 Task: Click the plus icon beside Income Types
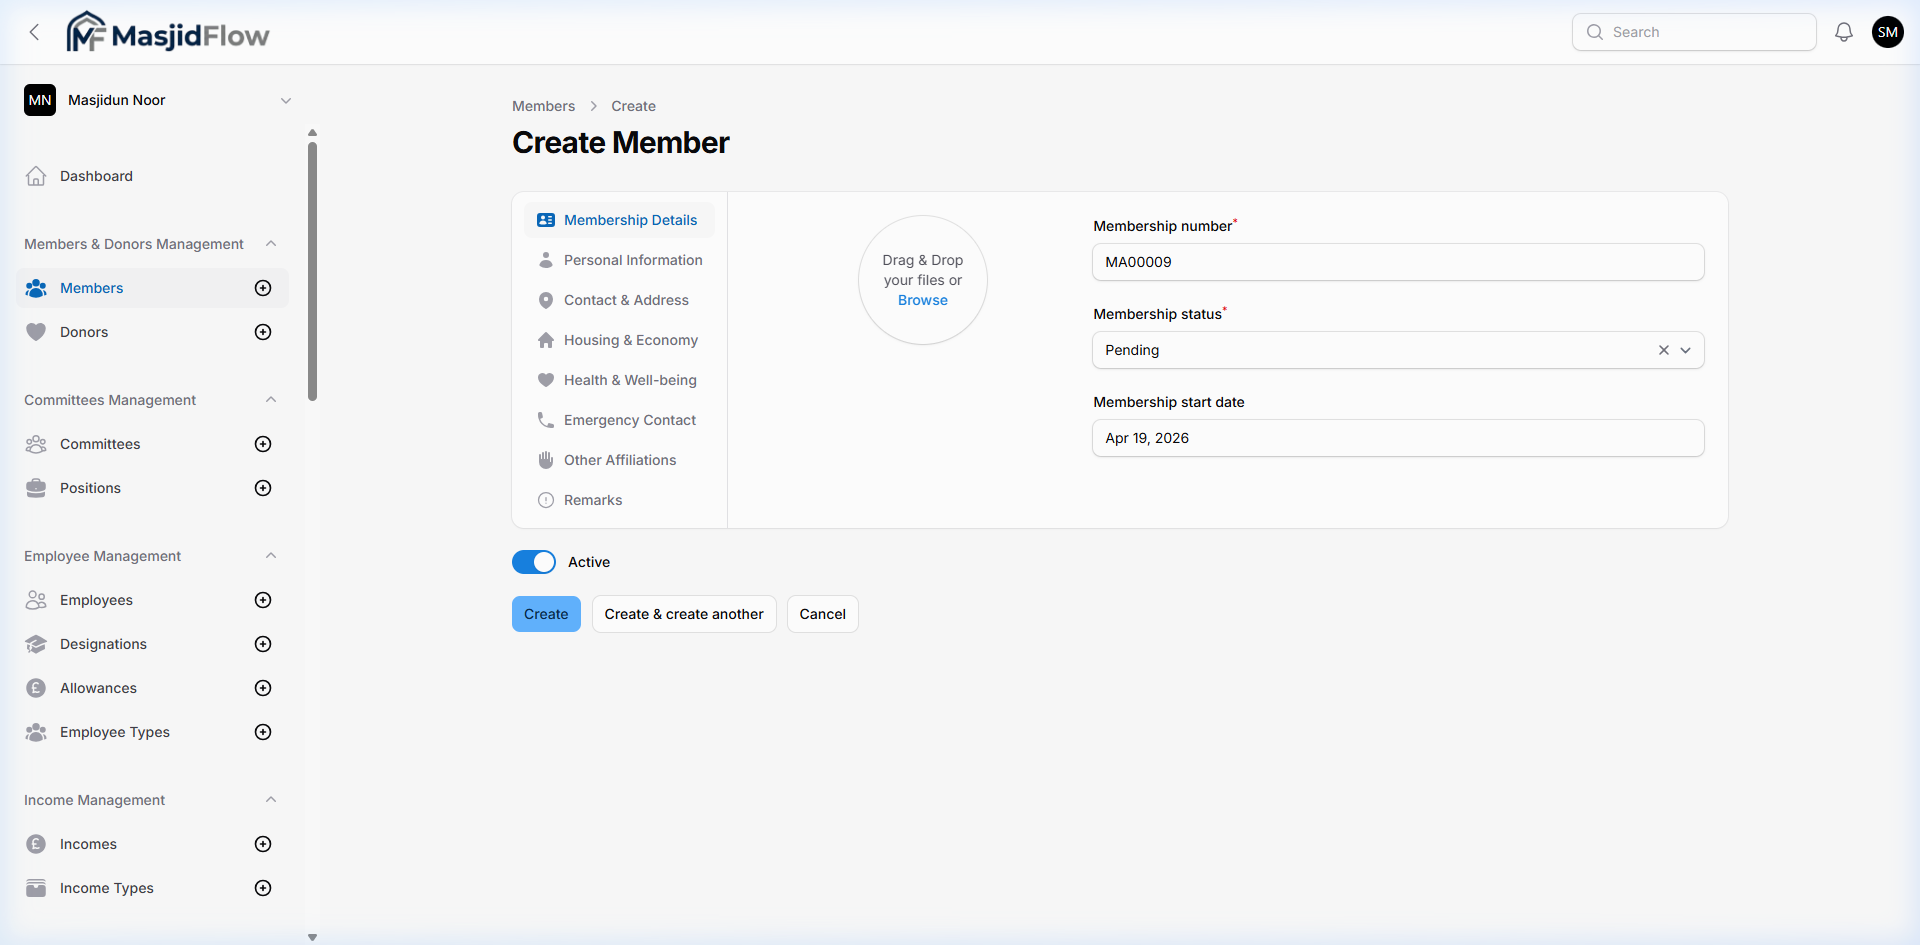click(262, 888)
